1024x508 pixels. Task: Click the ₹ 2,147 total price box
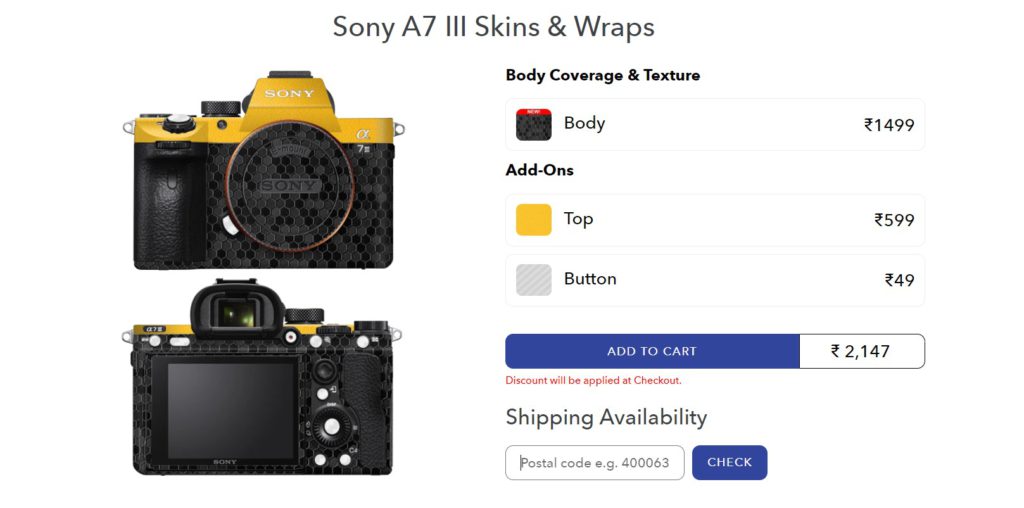862,351
